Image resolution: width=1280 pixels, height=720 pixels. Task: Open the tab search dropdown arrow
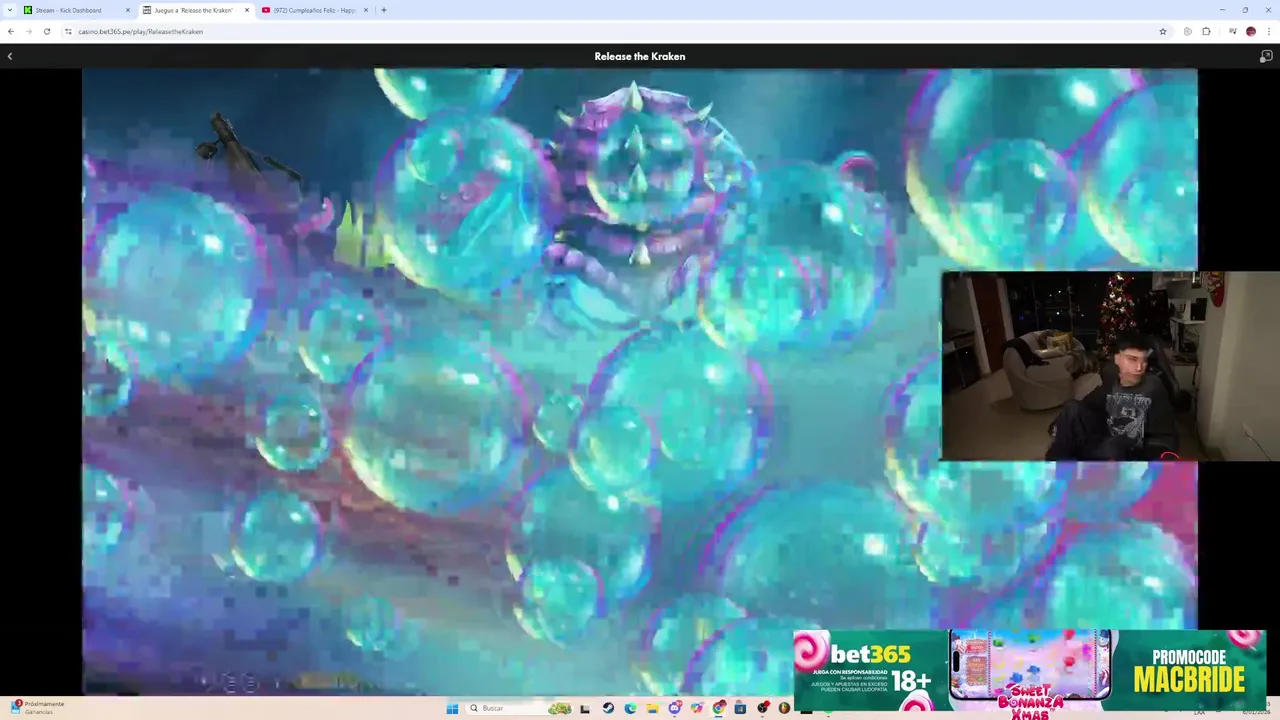coord(9,10)
